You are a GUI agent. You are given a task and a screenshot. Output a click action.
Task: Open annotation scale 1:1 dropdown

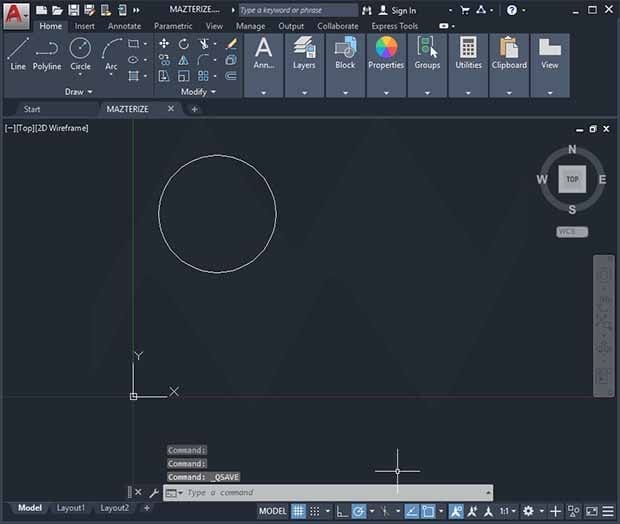tap(508, 511)
